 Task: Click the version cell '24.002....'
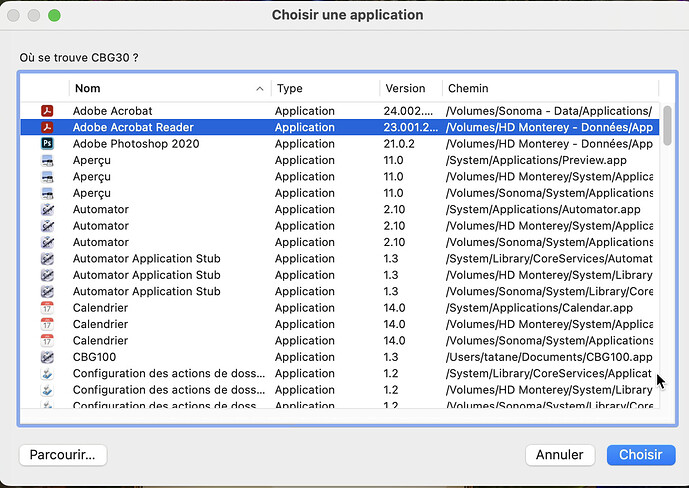click(408, 111)
